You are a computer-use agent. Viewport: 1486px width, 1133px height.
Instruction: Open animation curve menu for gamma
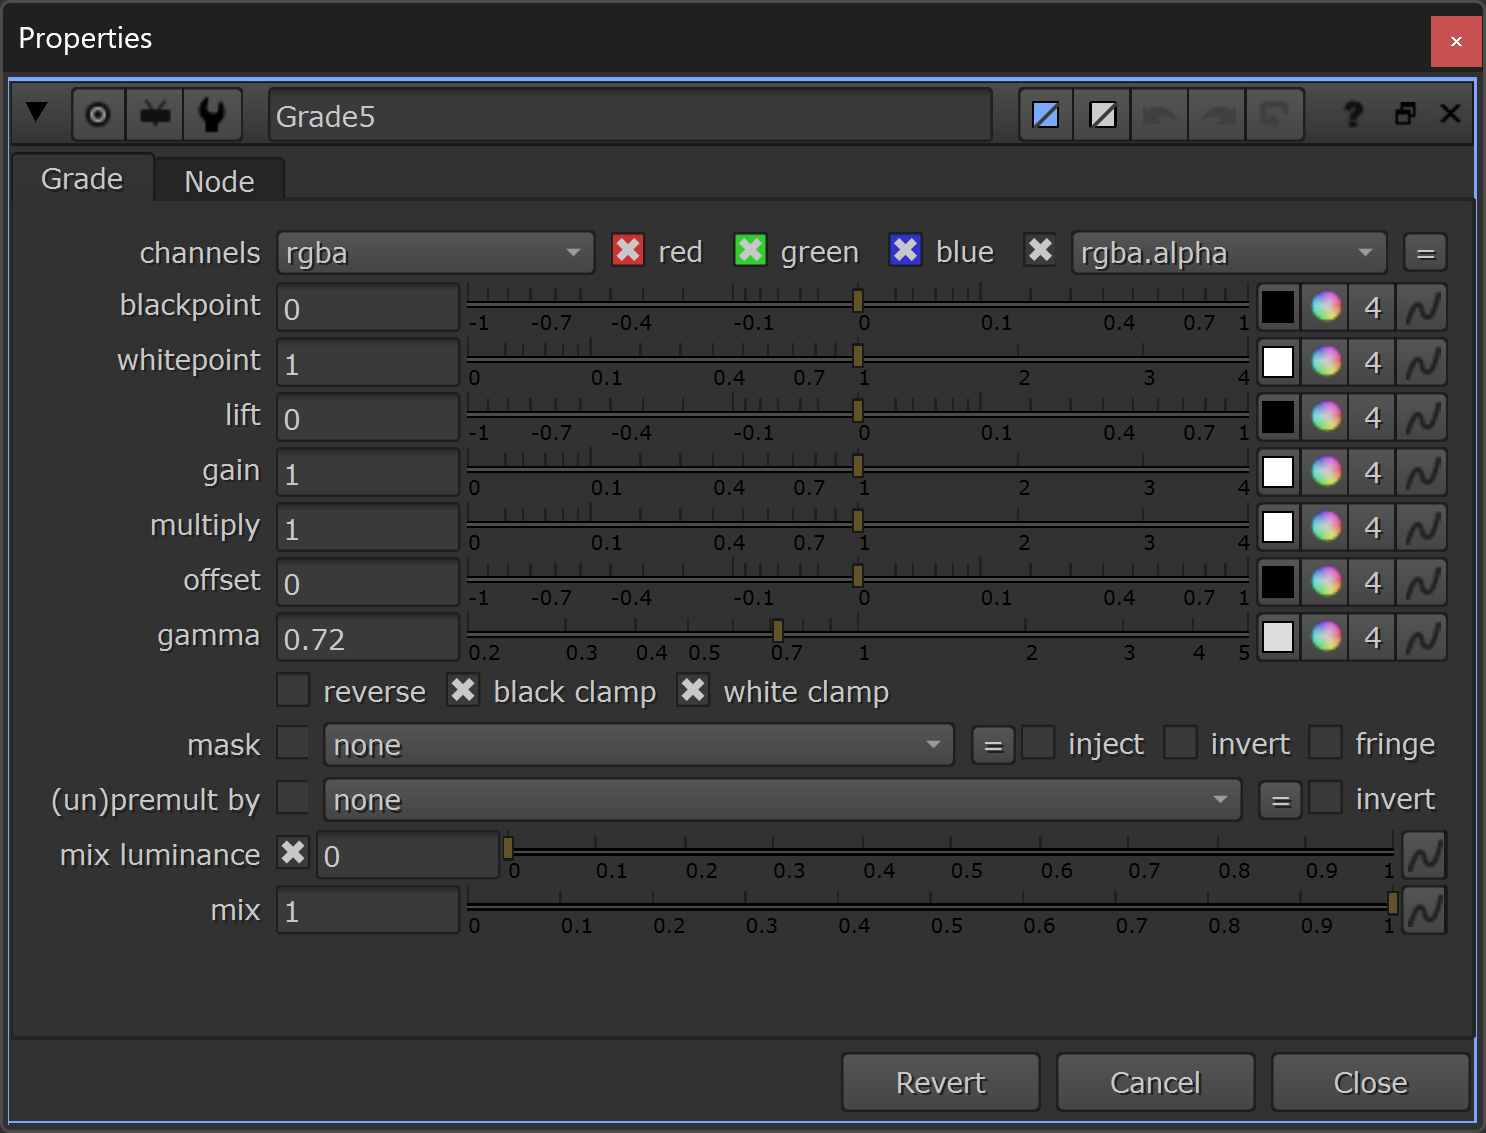click(x=1422, y=637)
